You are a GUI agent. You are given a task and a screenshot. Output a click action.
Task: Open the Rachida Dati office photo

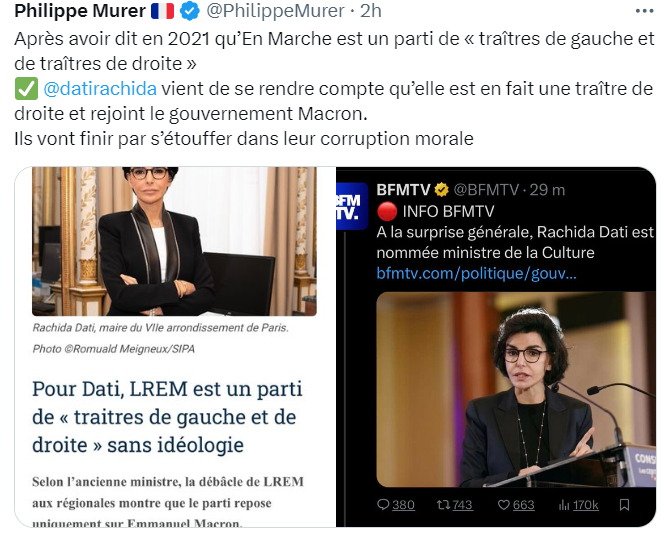coord(174,241)
